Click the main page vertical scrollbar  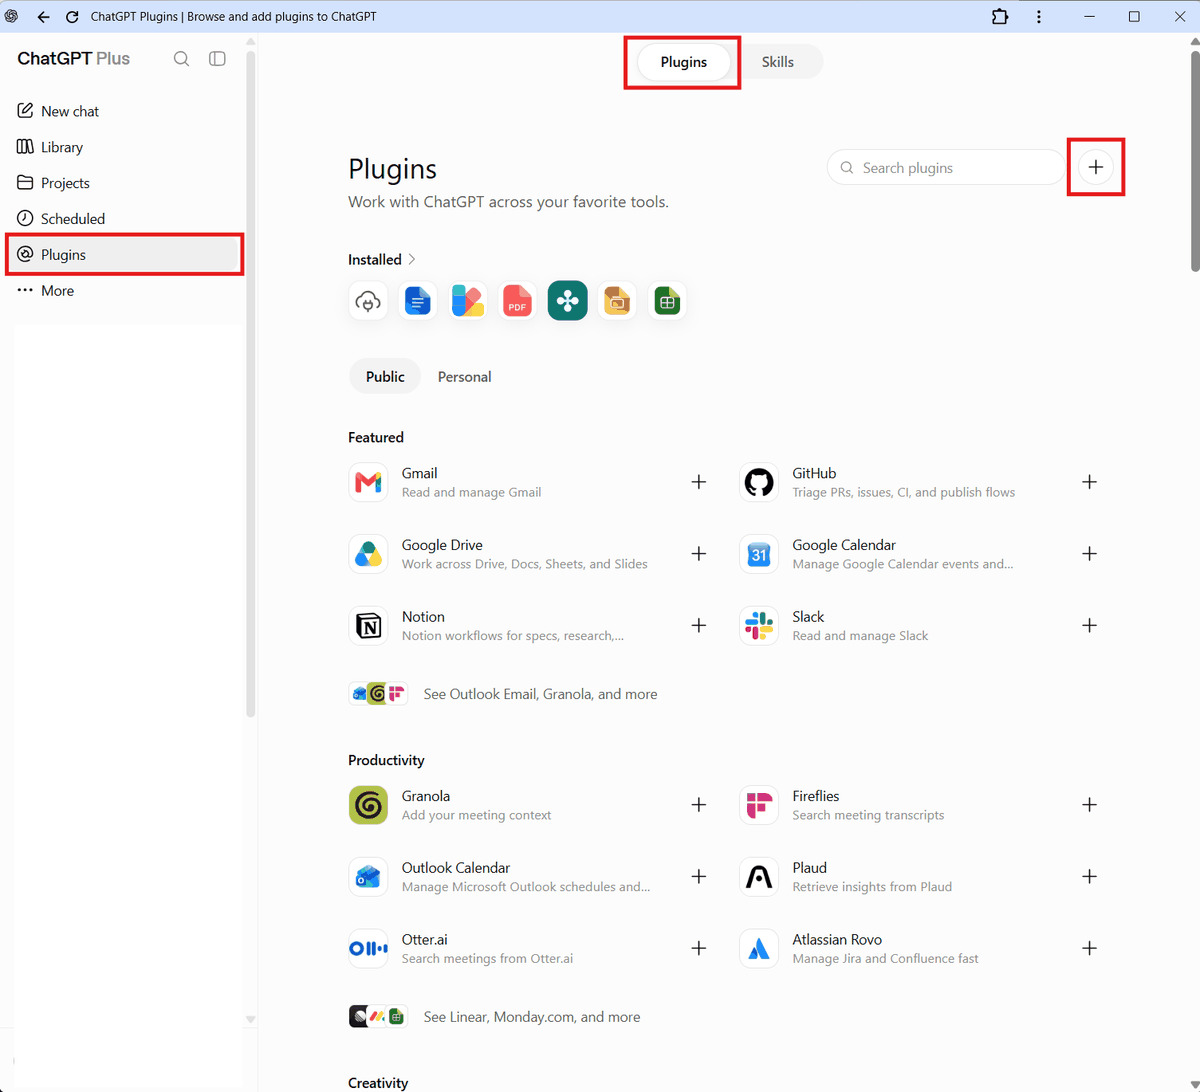click(1195, 160)
